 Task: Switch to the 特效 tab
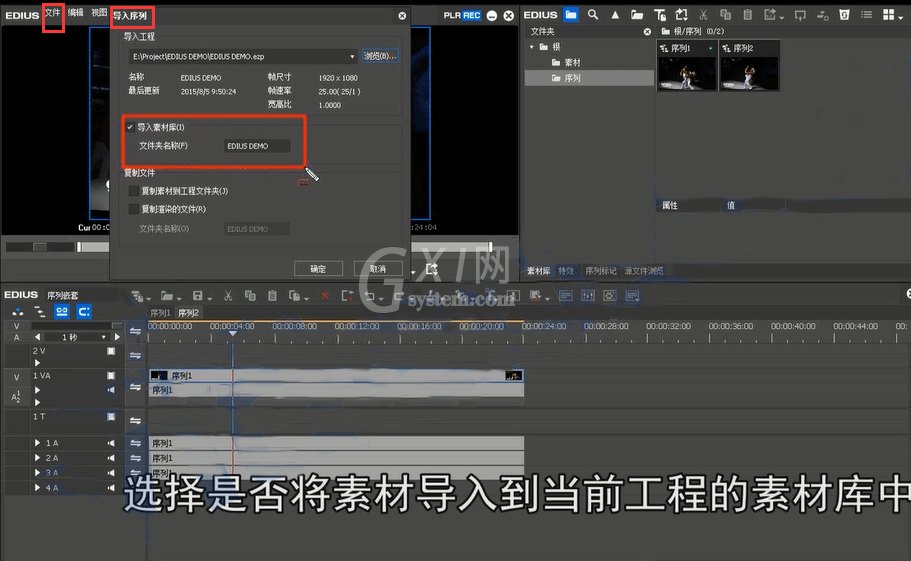(566, 271)
